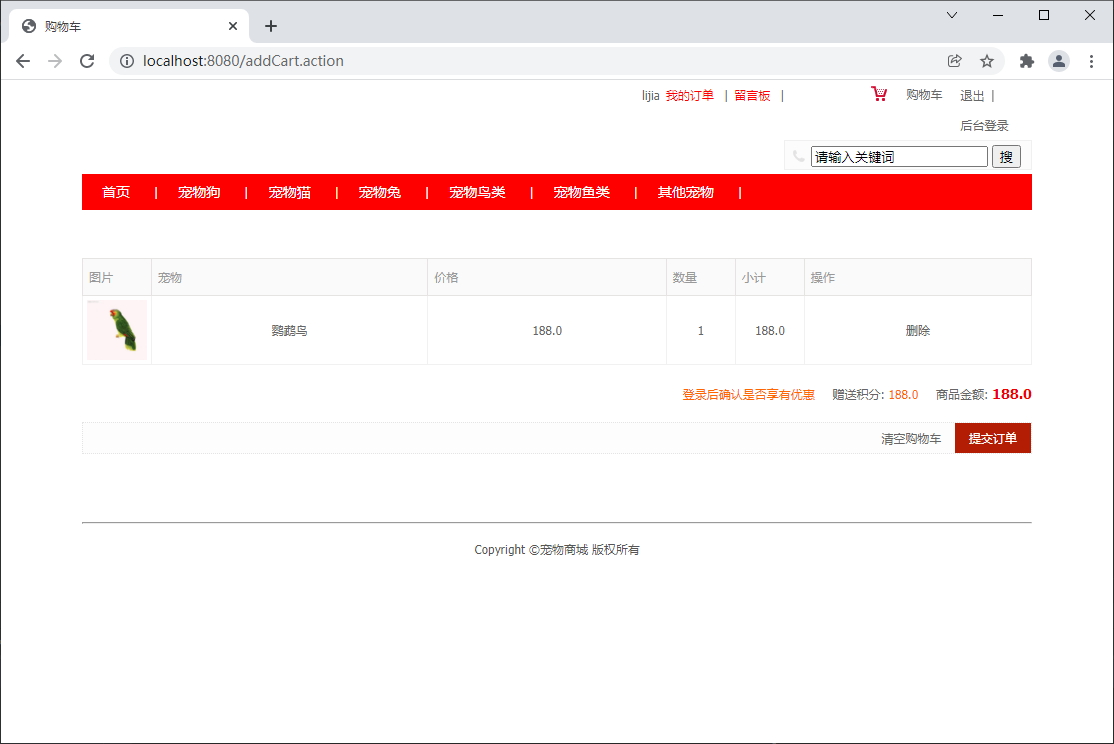Viewport: 1114px width, 744px height.
Task: Open the 宠物猫 category
Action: tap(289, 192)
